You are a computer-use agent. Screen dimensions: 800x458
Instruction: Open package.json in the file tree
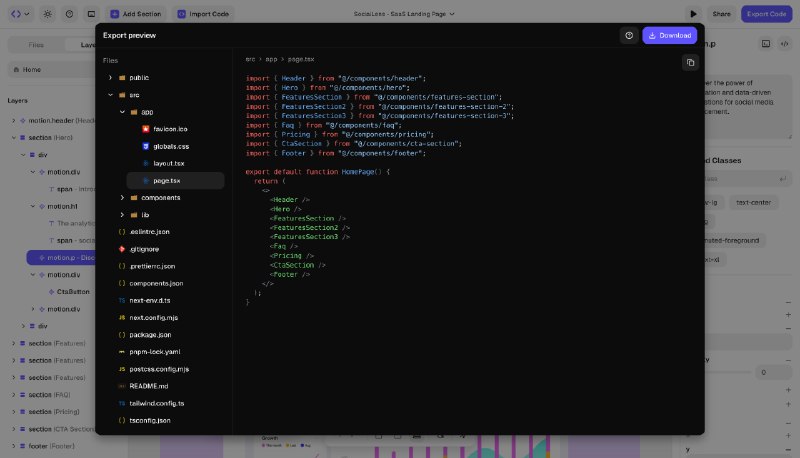150,335
